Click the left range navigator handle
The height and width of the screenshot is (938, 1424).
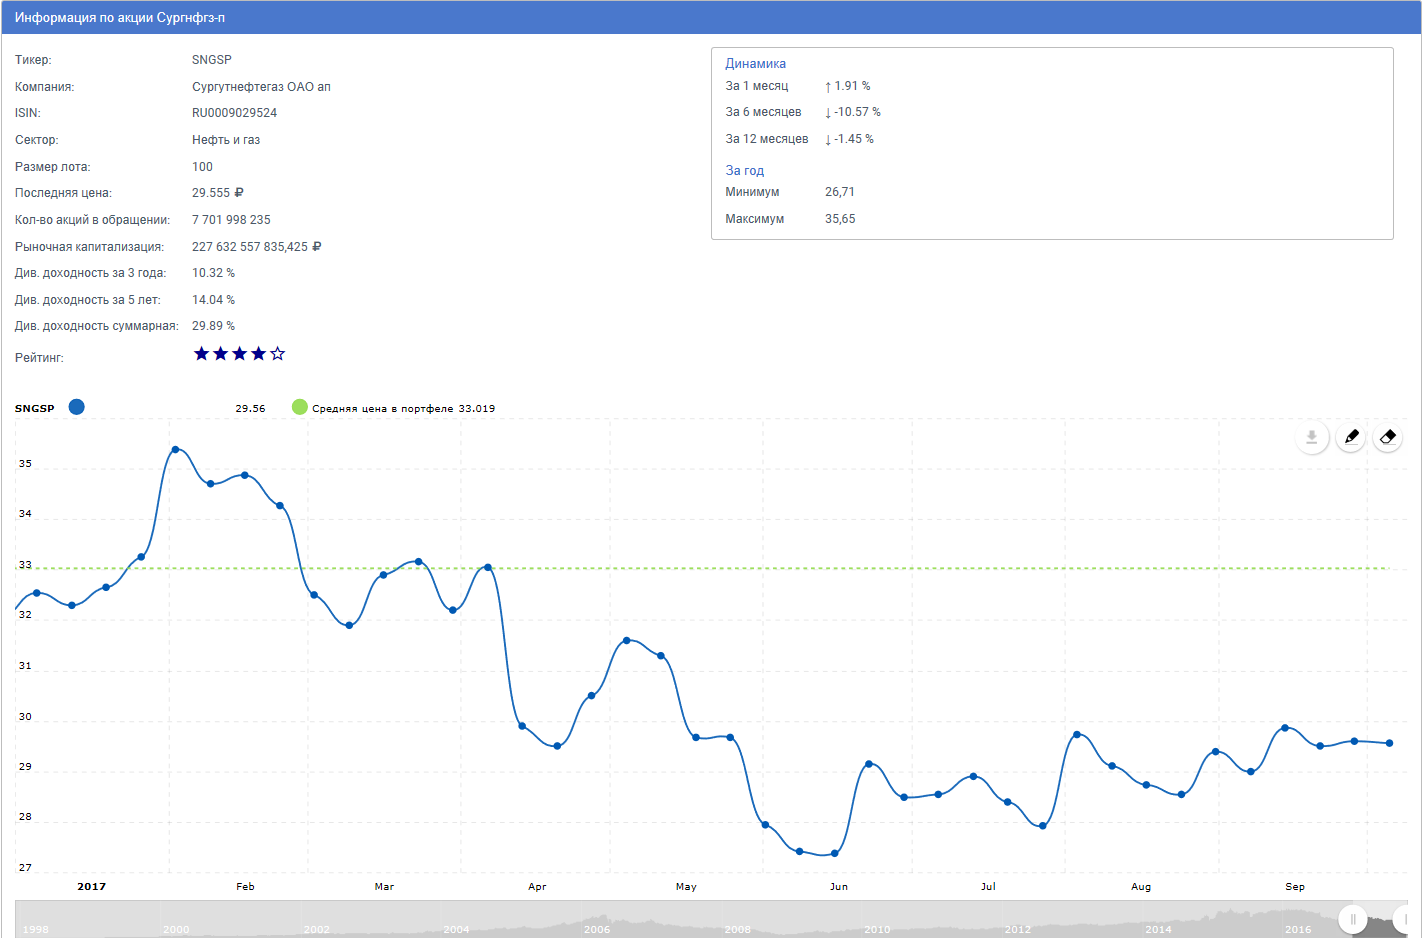(1352, 919)
